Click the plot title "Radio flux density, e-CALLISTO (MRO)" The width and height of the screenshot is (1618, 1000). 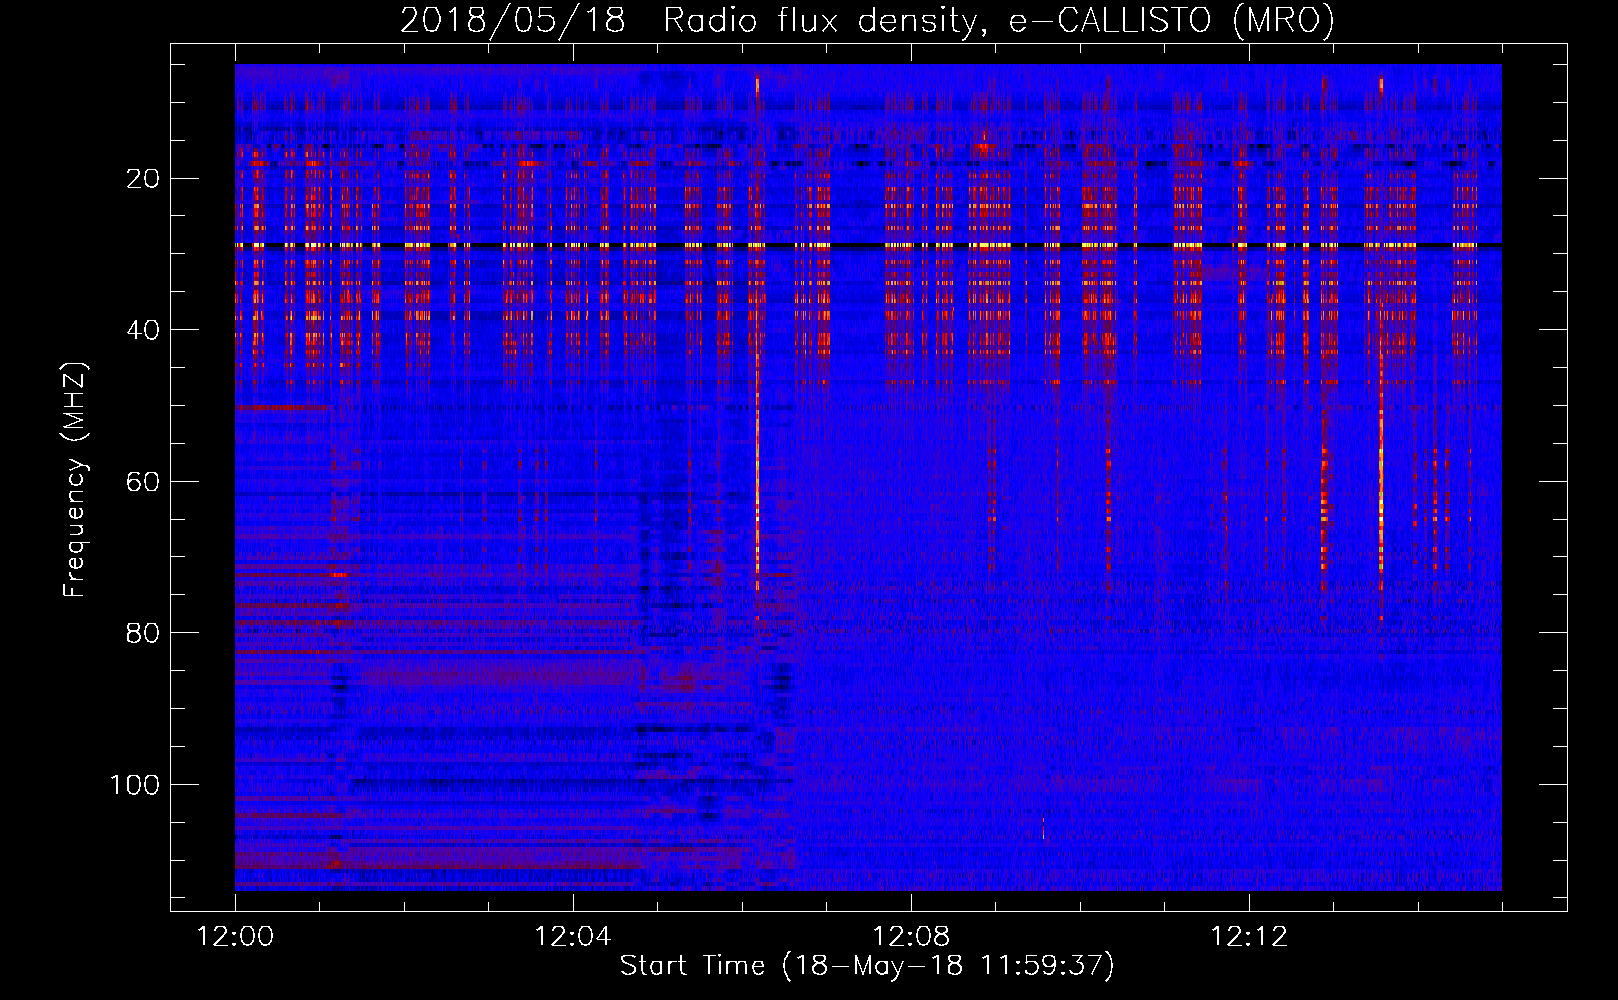[999, 21]
